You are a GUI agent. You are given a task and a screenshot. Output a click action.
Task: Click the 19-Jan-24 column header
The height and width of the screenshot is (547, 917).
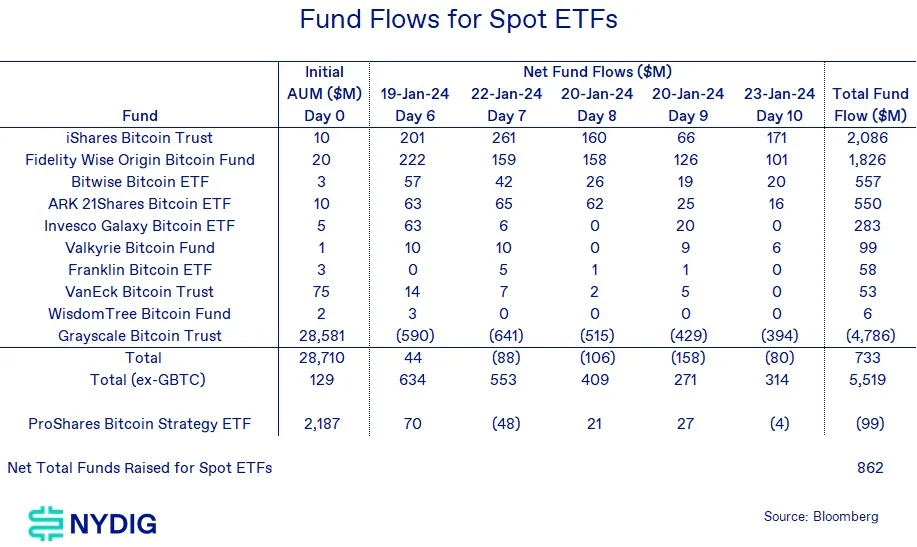coord(414,94)
